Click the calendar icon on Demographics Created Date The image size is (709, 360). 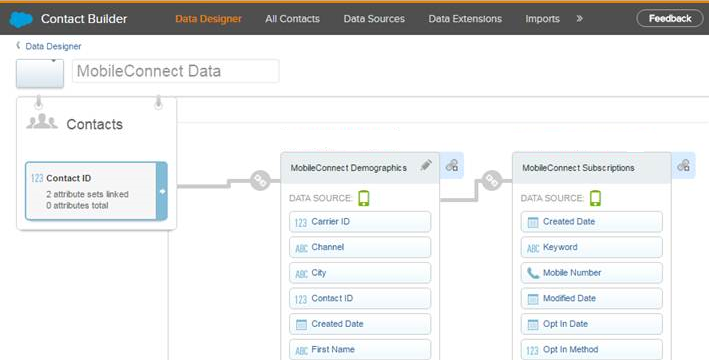[301, 325]
